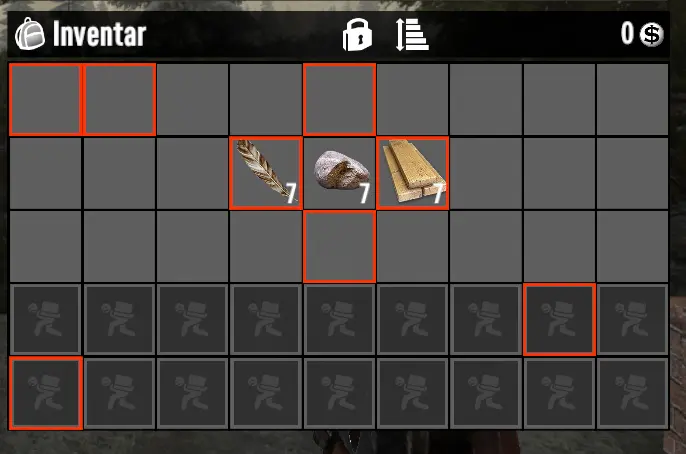The width and height of the screenshot is (686, 454).
Task: Click the backpack icon beside Inventar
Action: tap(30, 34)
